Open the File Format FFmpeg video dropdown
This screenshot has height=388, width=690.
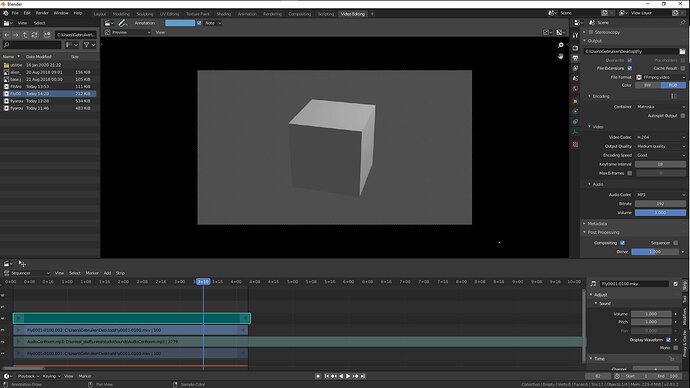coord(661,77)
